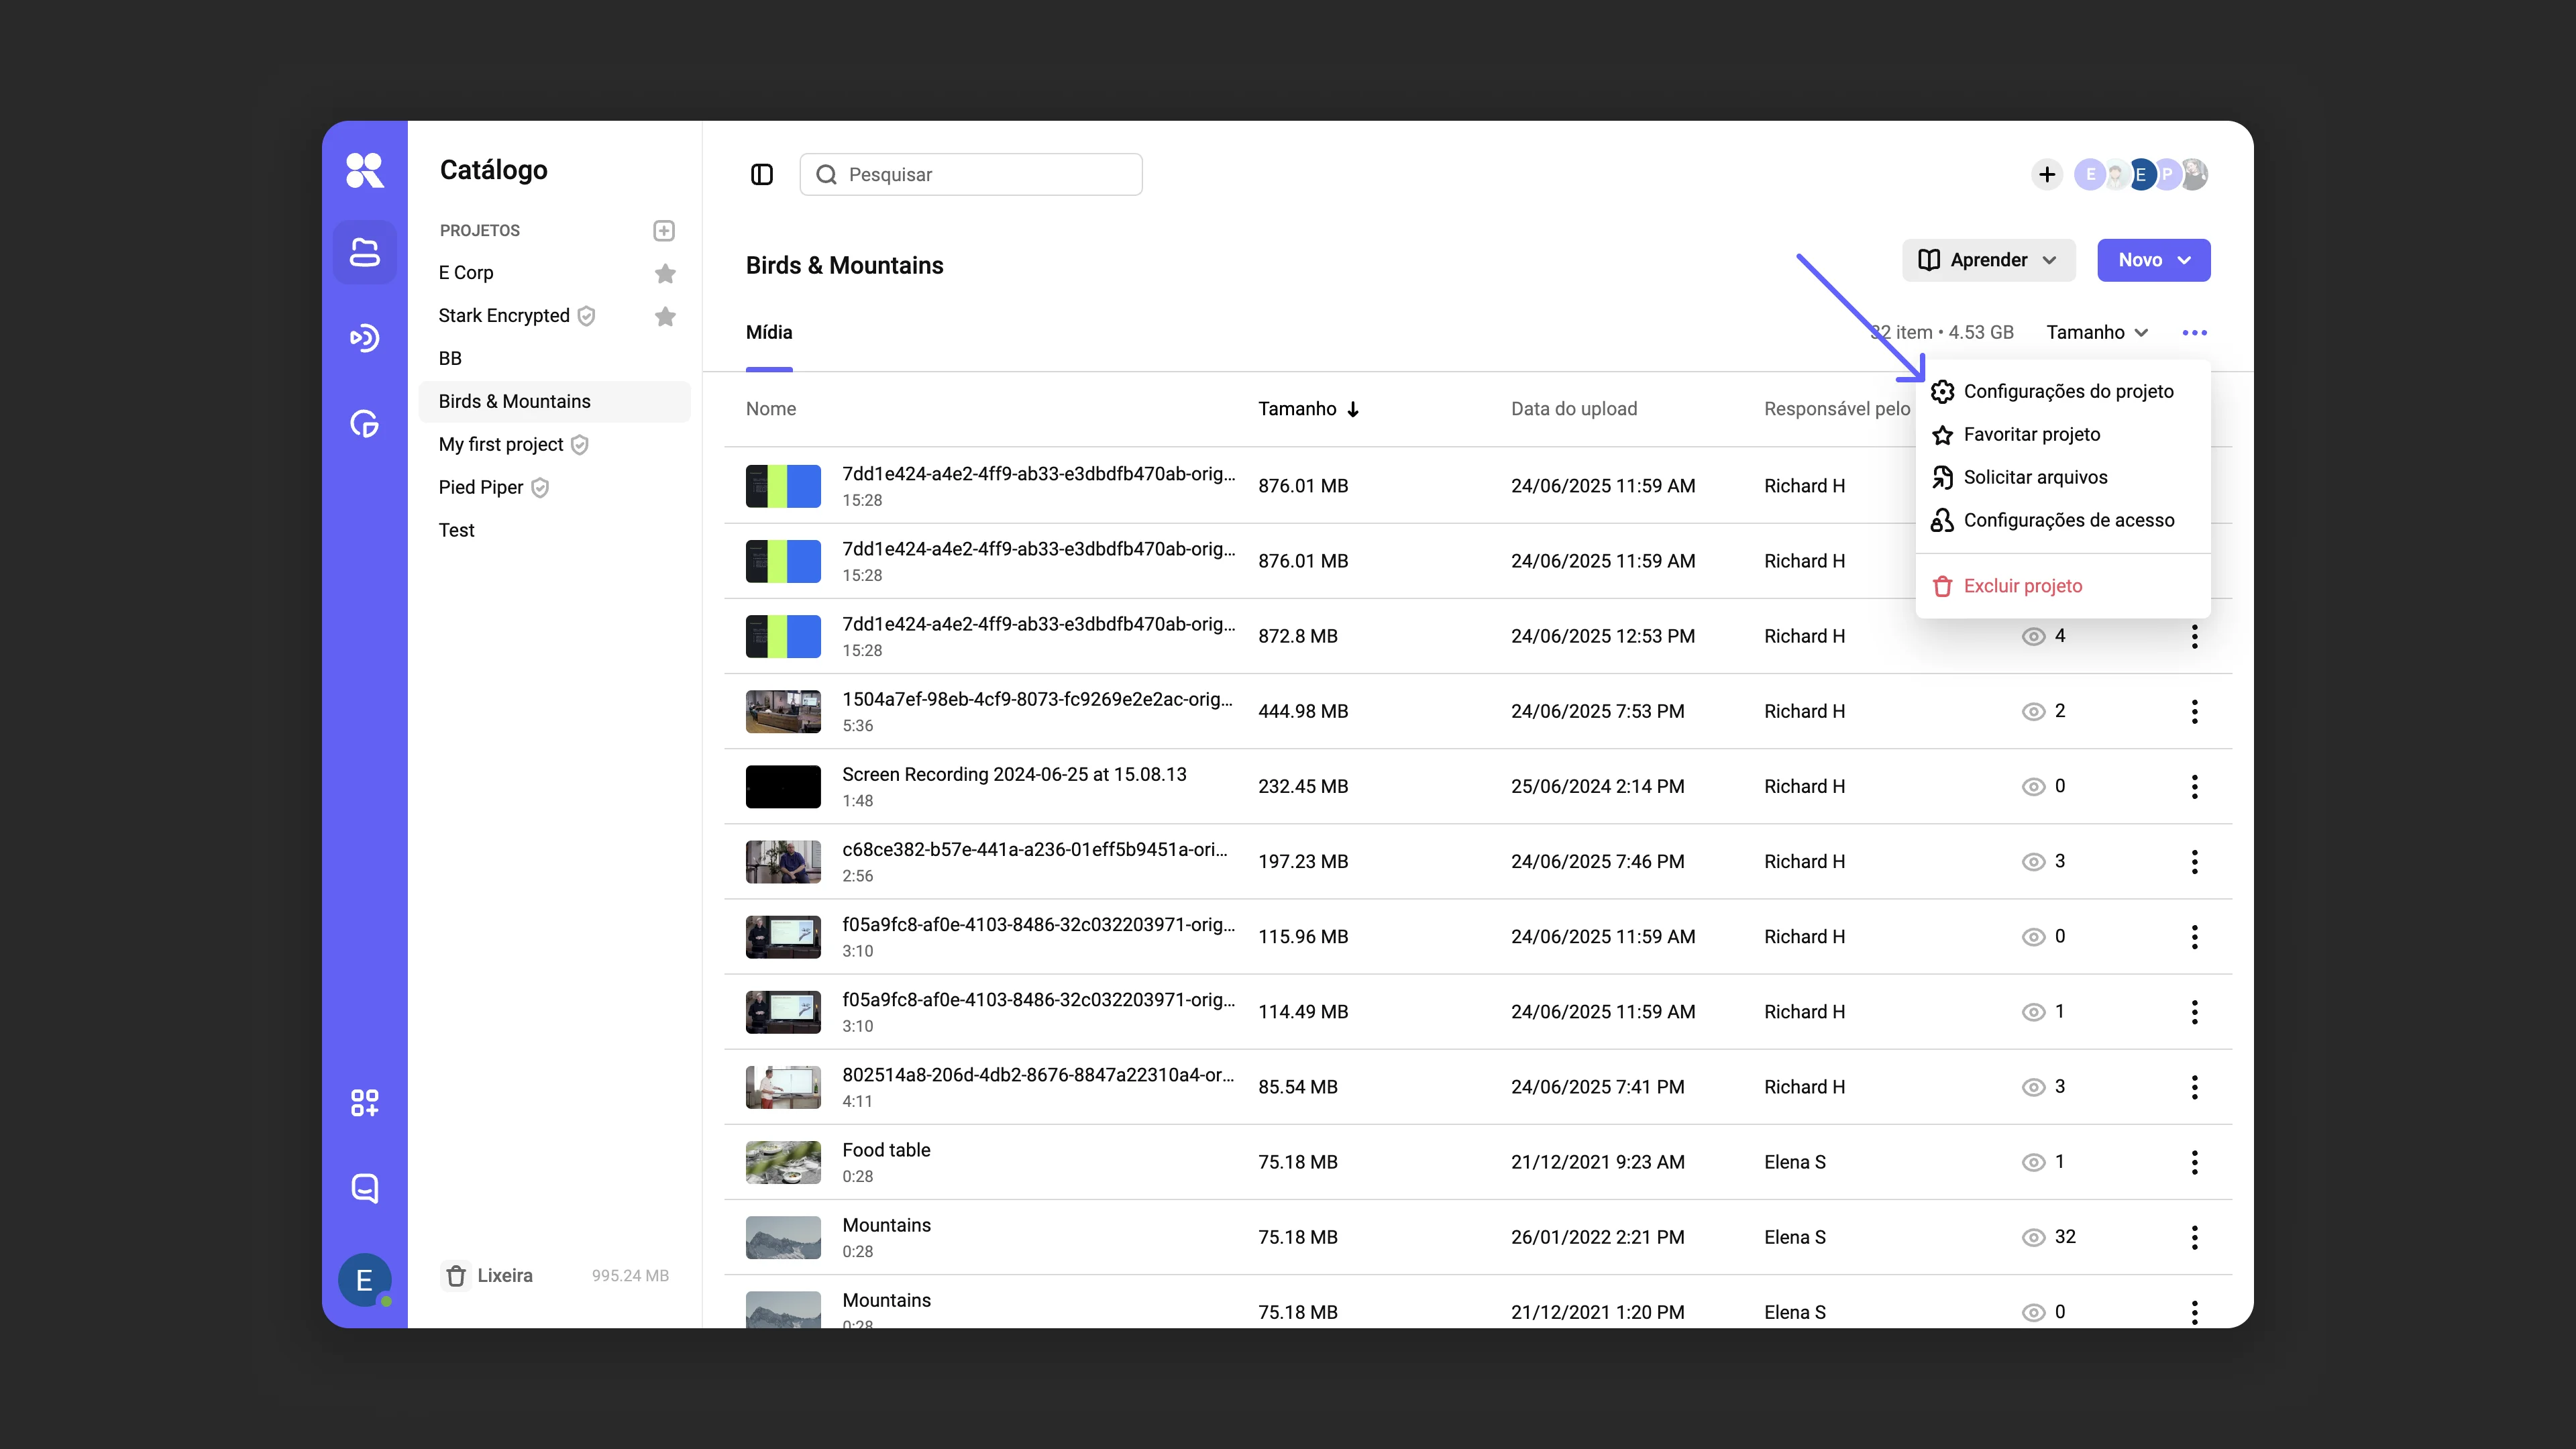The width and height of the screenshot is (2576, 1449).
Task: Open thumbnail of 1504a7ef video
Action: coord(783,712)
